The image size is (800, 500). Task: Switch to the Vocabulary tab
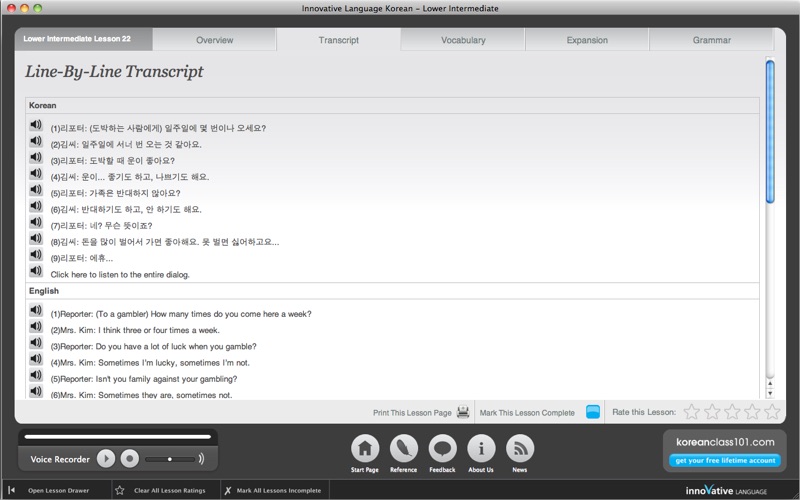(463, 40)
